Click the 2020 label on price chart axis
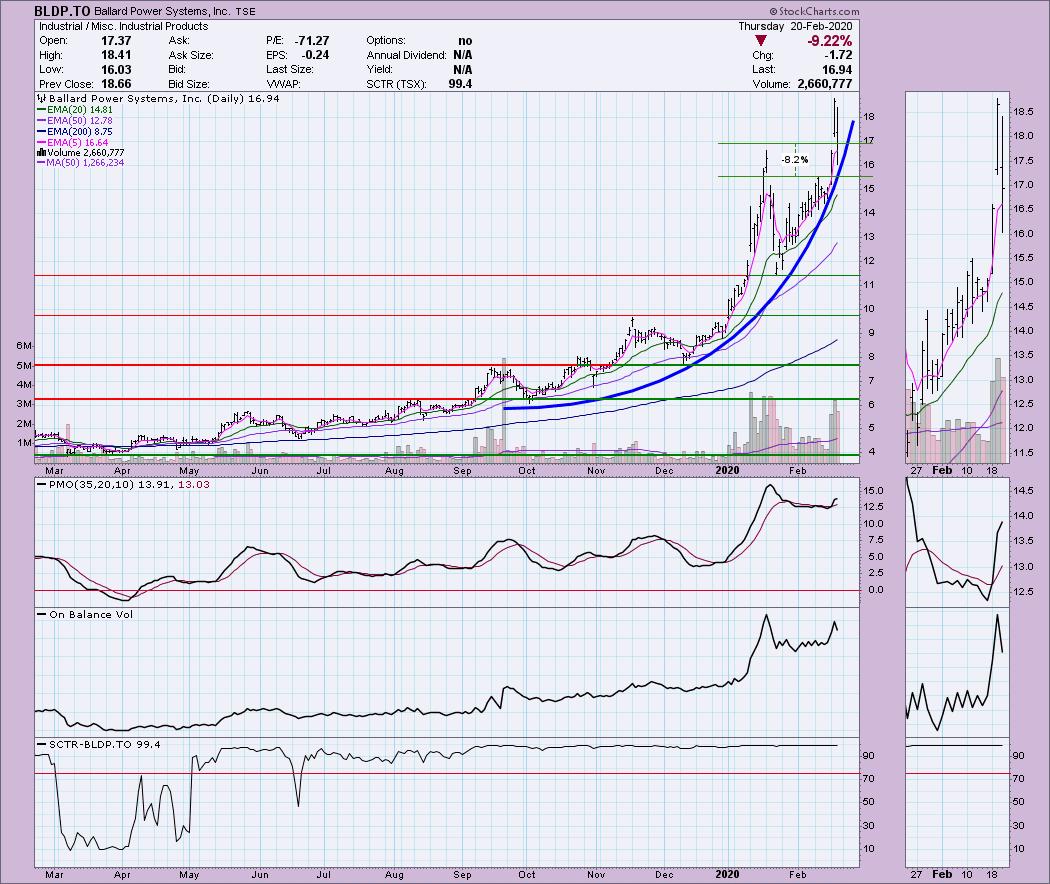1050x884 pixels. 727,469
